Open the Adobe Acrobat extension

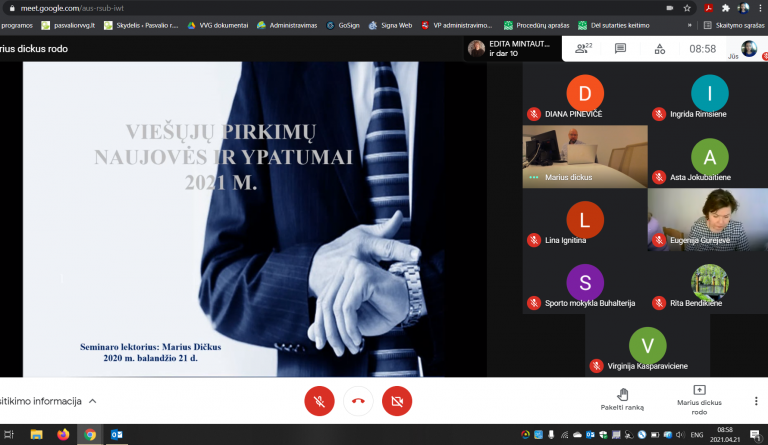708,8
